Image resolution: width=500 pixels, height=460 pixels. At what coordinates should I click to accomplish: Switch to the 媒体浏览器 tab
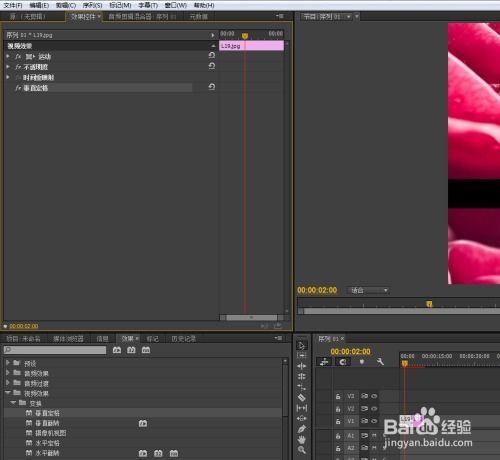68,339
